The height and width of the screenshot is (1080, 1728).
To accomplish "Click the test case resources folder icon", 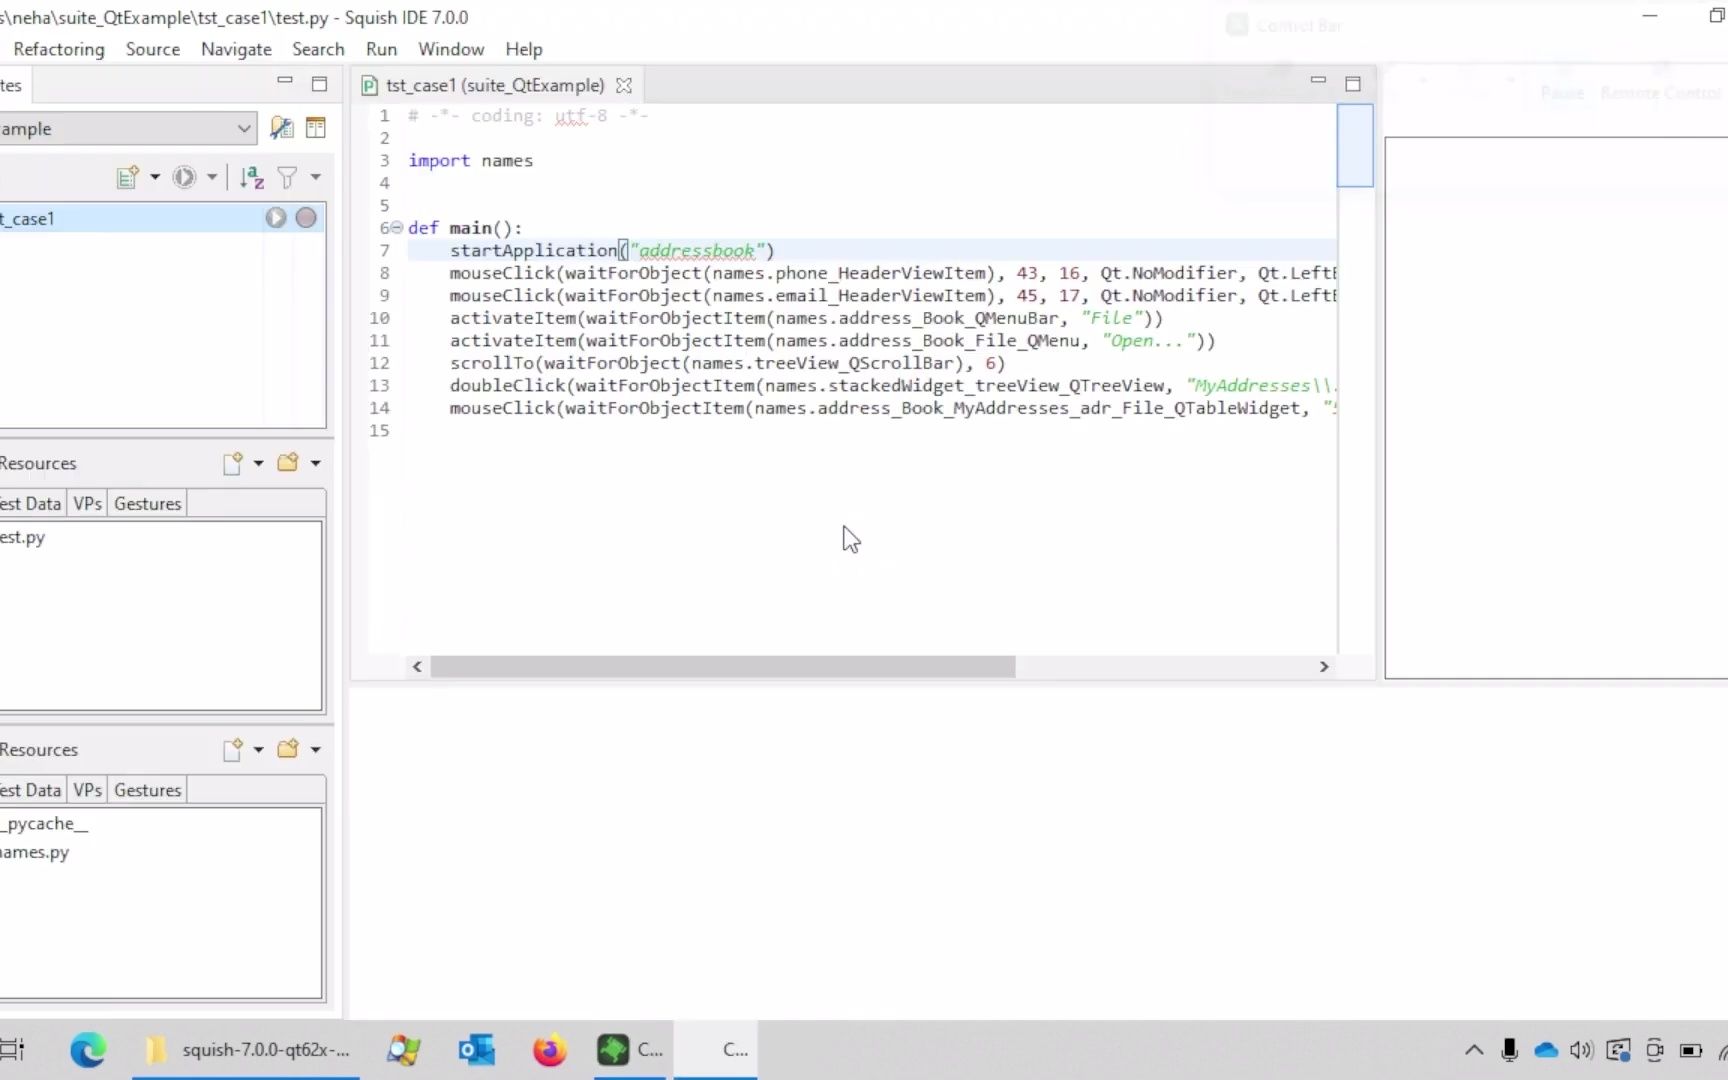I will click(x=288, y=463).
